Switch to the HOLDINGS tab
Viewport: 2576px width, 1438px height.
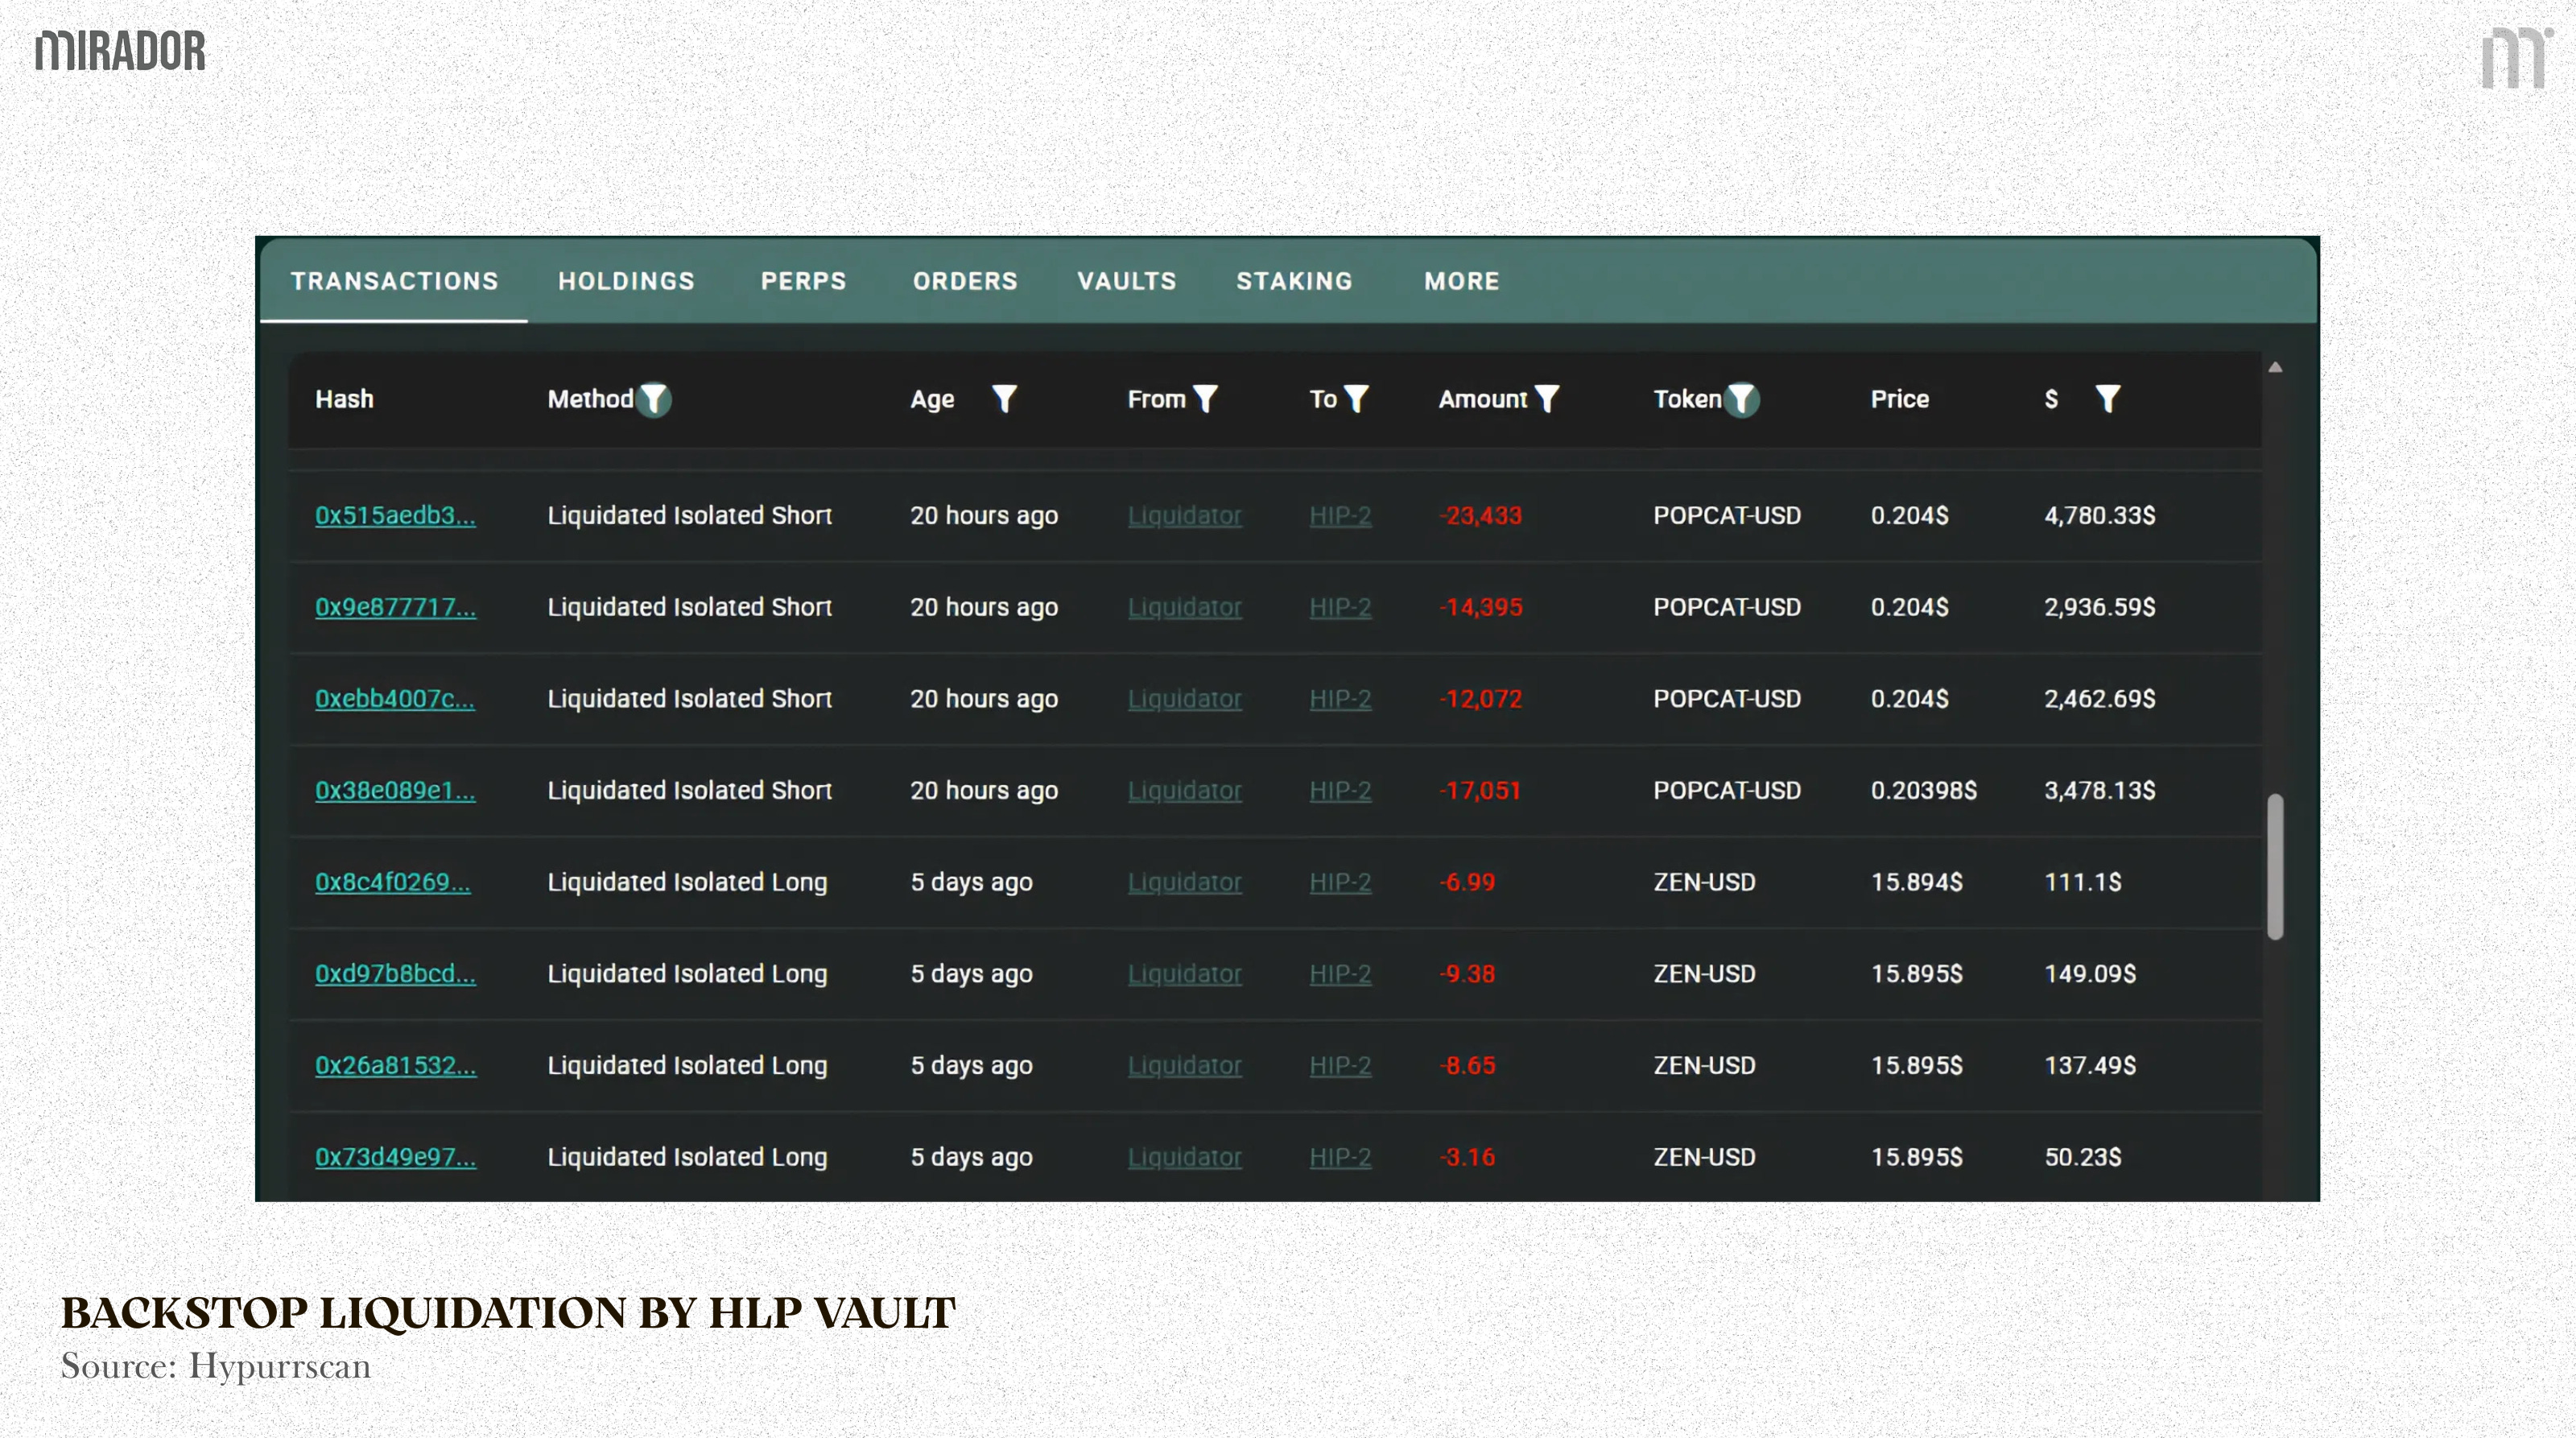[626, 281]
